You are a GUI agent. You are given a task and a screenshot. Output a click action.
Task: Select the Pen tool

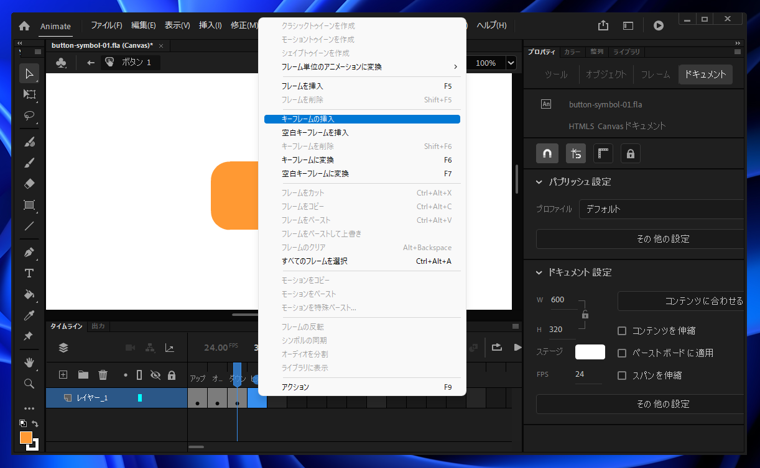(x=29, y=252)
